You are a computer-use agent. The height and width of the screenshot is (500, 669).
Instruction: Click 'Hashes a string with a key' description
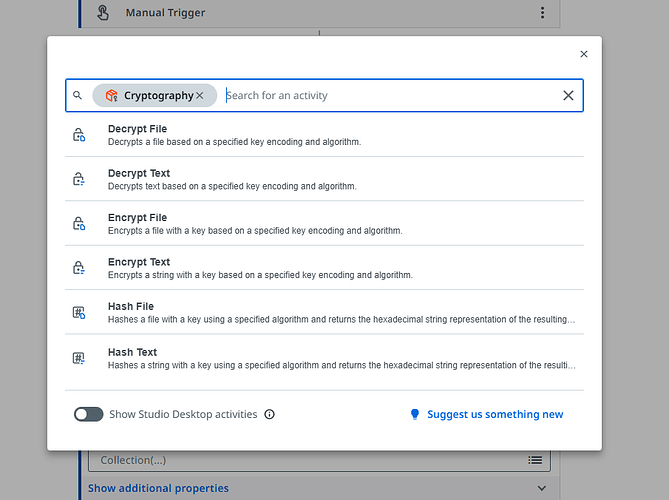(x=341, y=365)
